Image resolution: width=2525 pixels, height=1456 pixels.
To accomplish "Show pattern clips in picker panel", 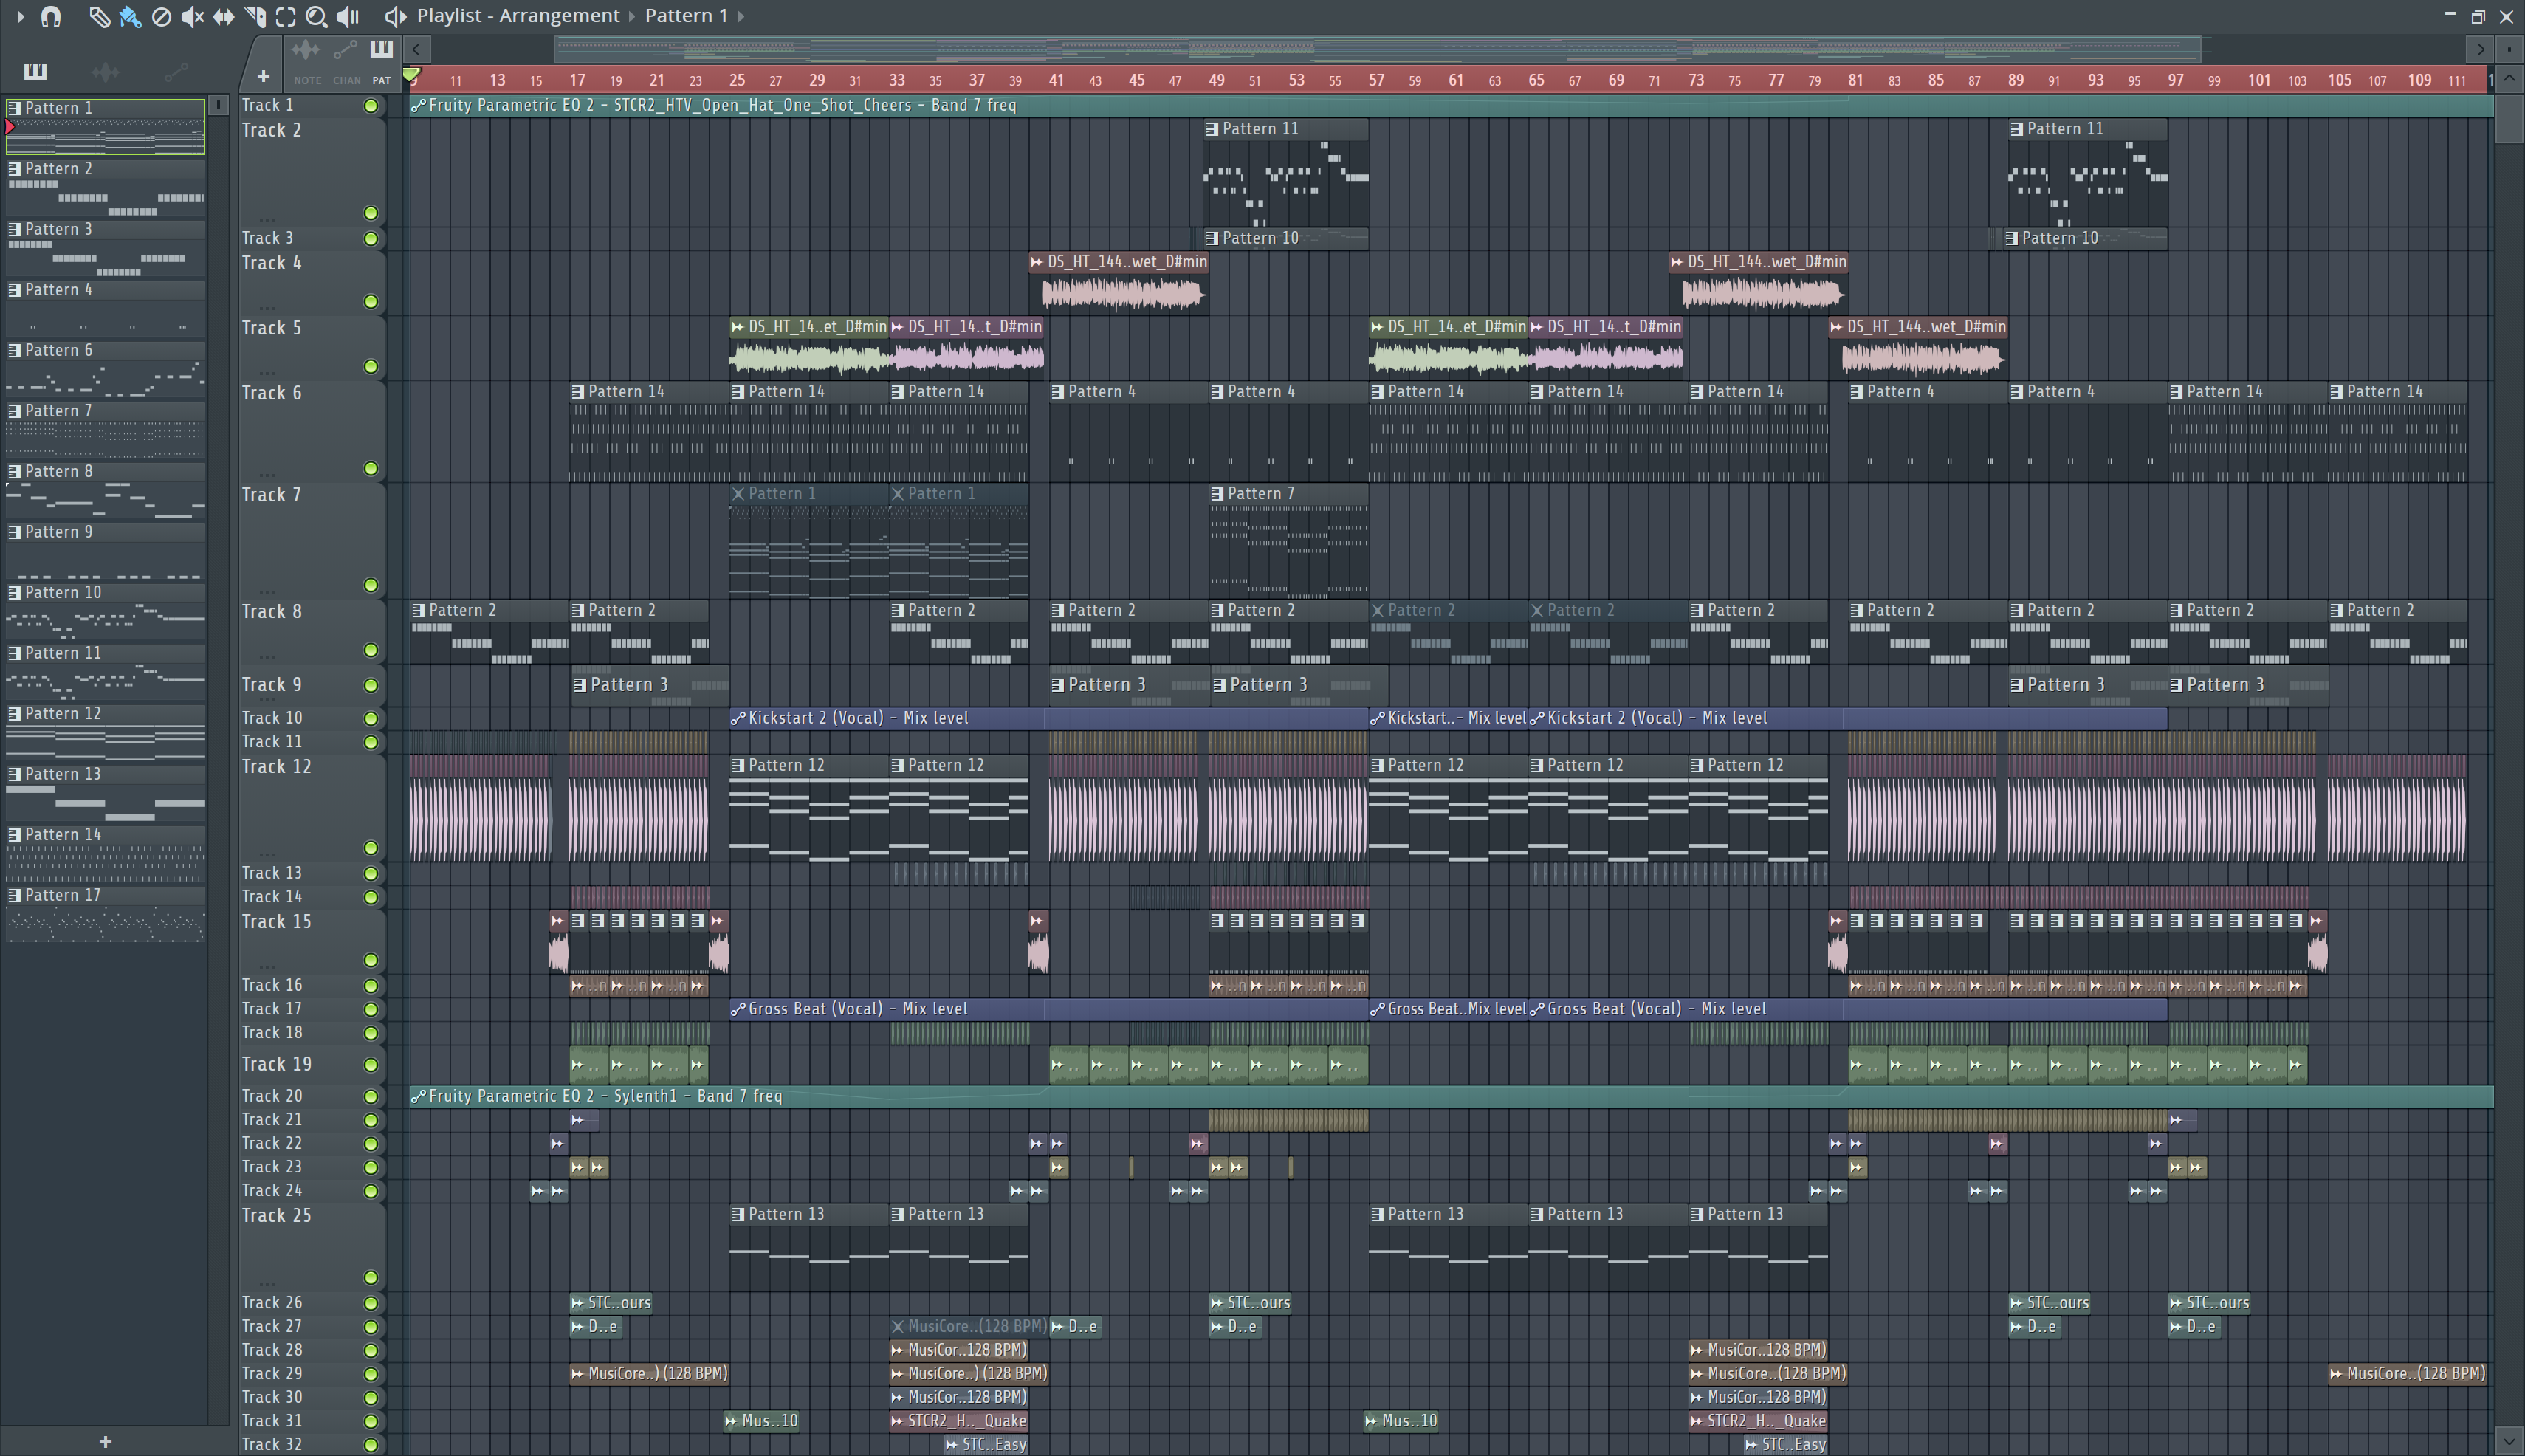I will tap(35, 71).
